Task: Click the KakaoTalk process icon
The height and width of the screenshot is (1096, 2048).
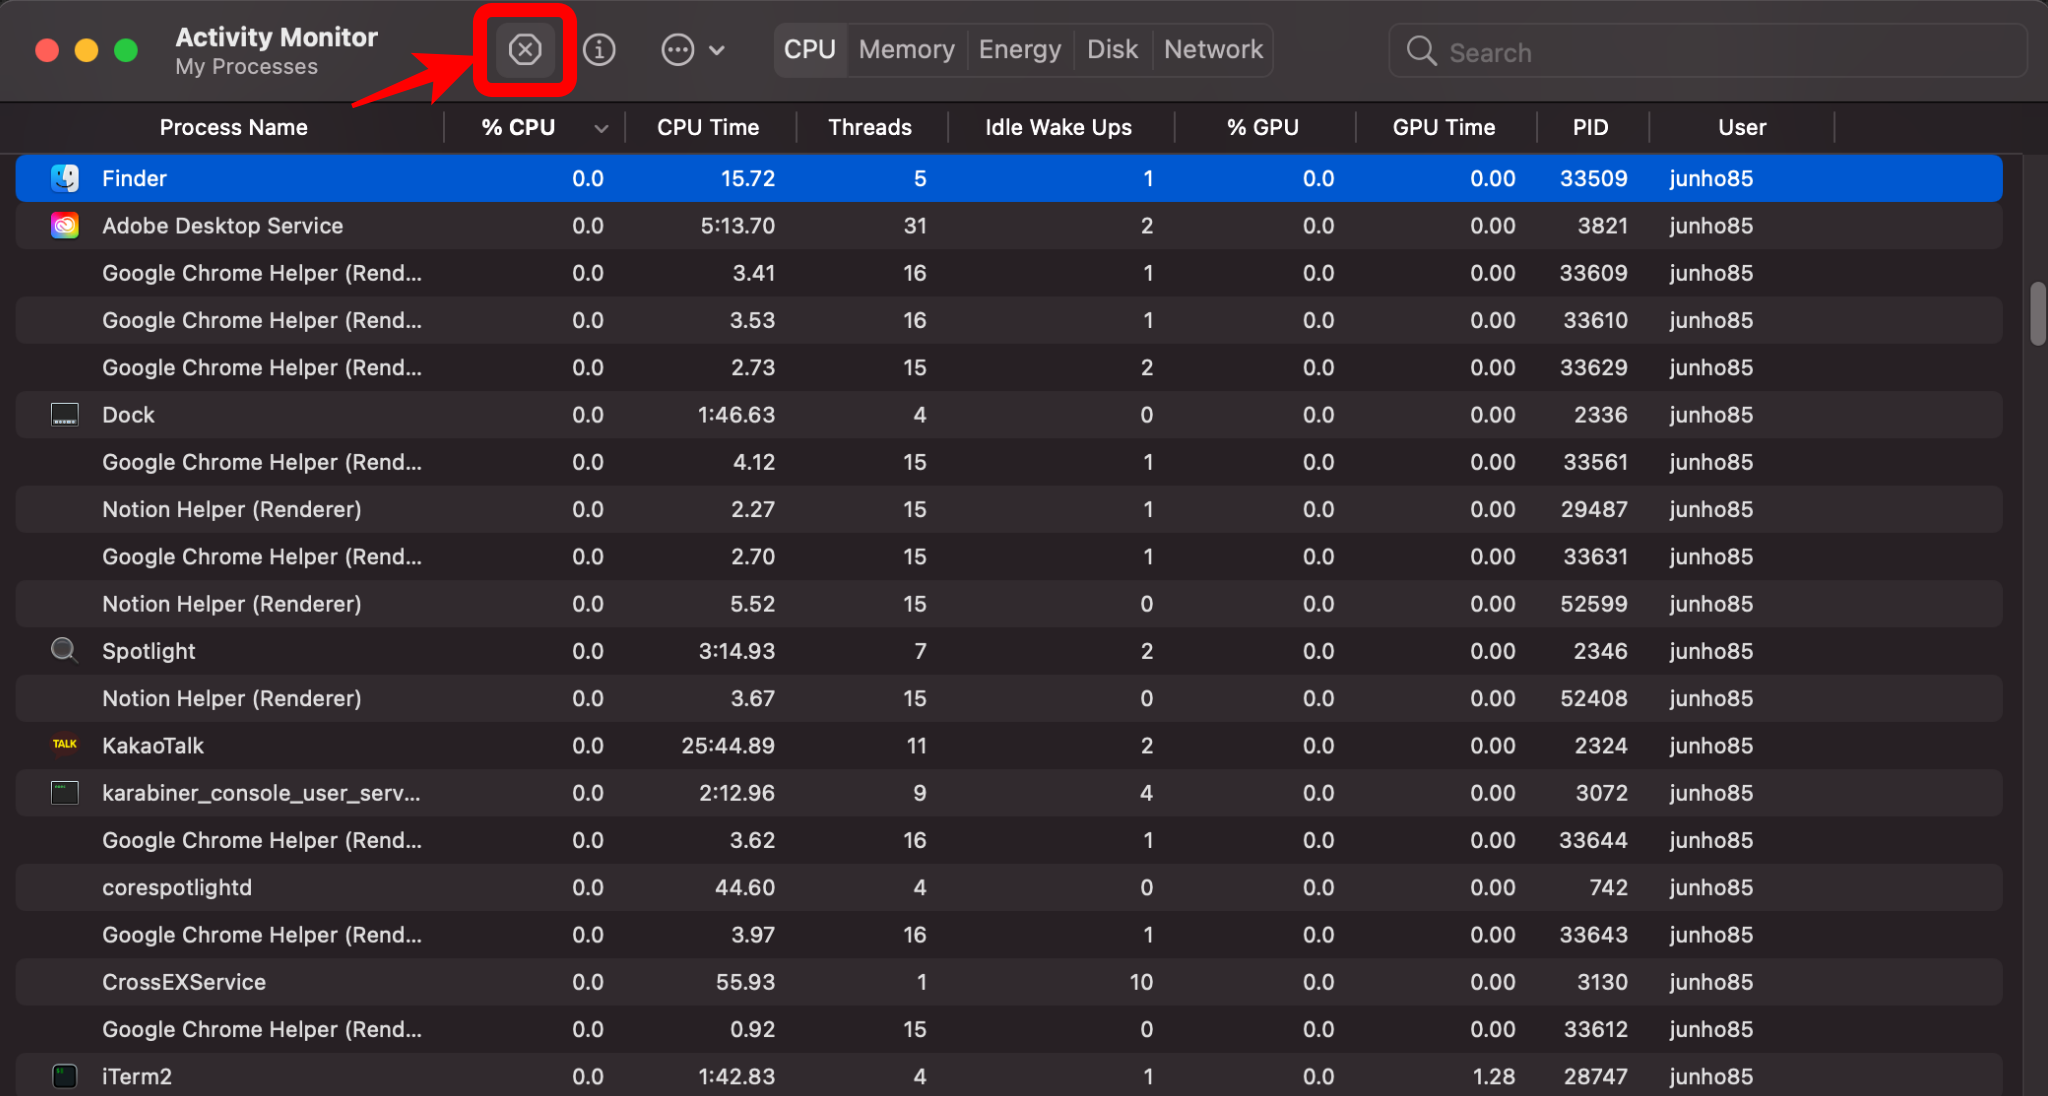Action: click(x=65, y=745)
